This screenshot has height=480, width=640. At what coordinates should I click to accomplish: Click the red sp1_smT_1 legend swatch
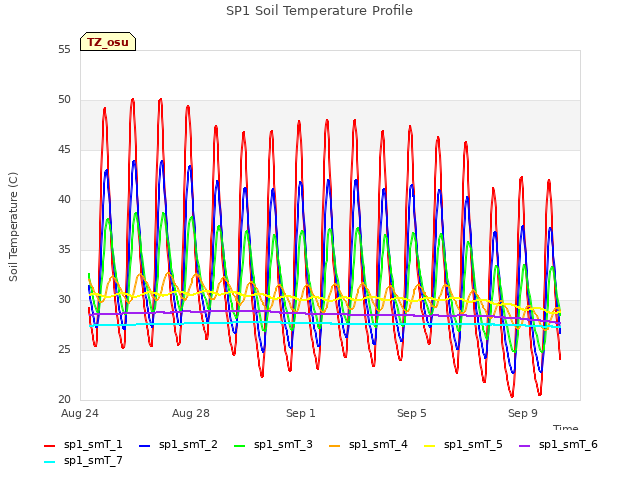tap(49, 446)
